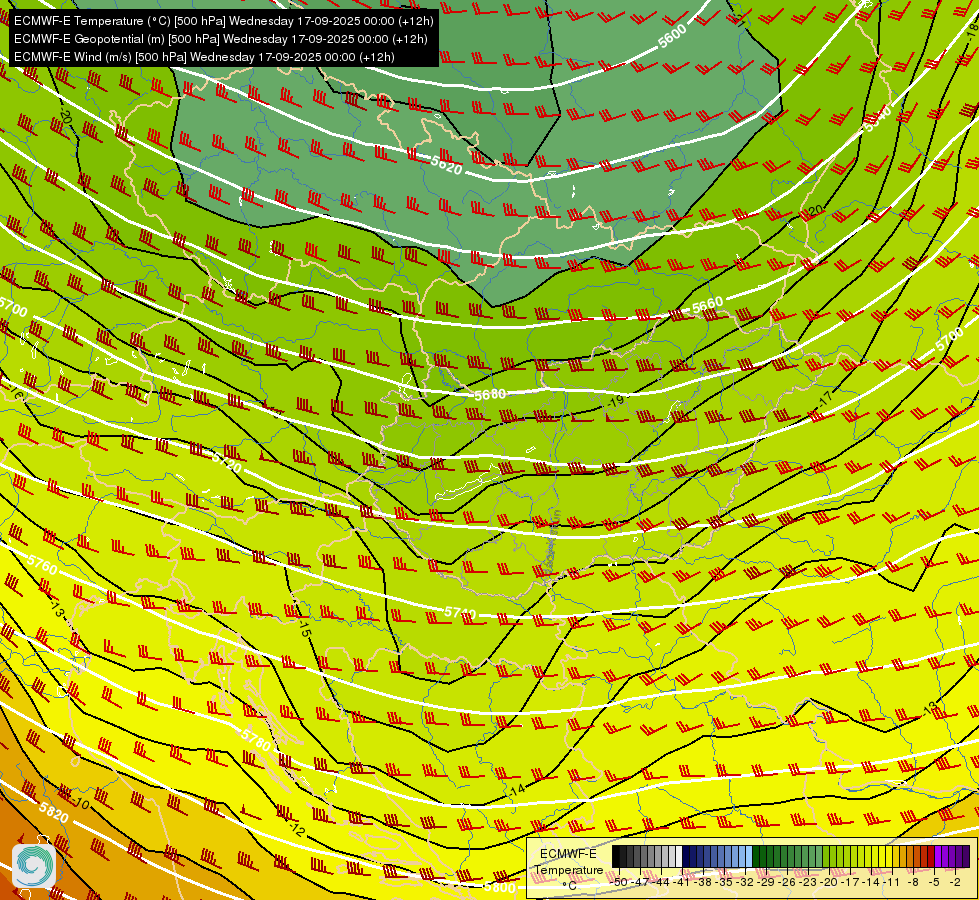The height and width of the screenshot is (900, 979).
Task: Click the -20 legend scale value
Action: tap(829, 882)
